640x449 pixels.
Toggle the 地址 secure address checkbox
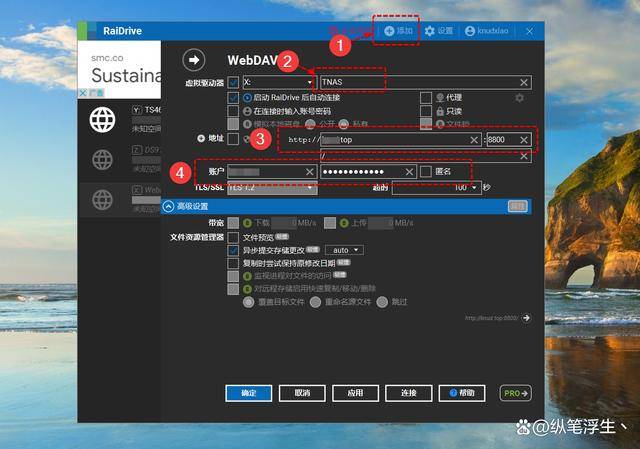(233, 139)
